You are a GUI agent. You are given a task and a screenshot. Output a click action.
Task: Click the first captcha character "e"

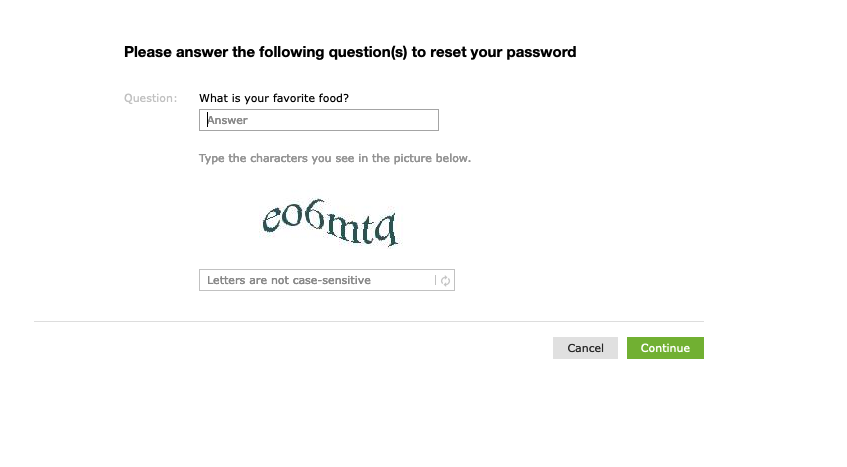[x=271, y=218]
